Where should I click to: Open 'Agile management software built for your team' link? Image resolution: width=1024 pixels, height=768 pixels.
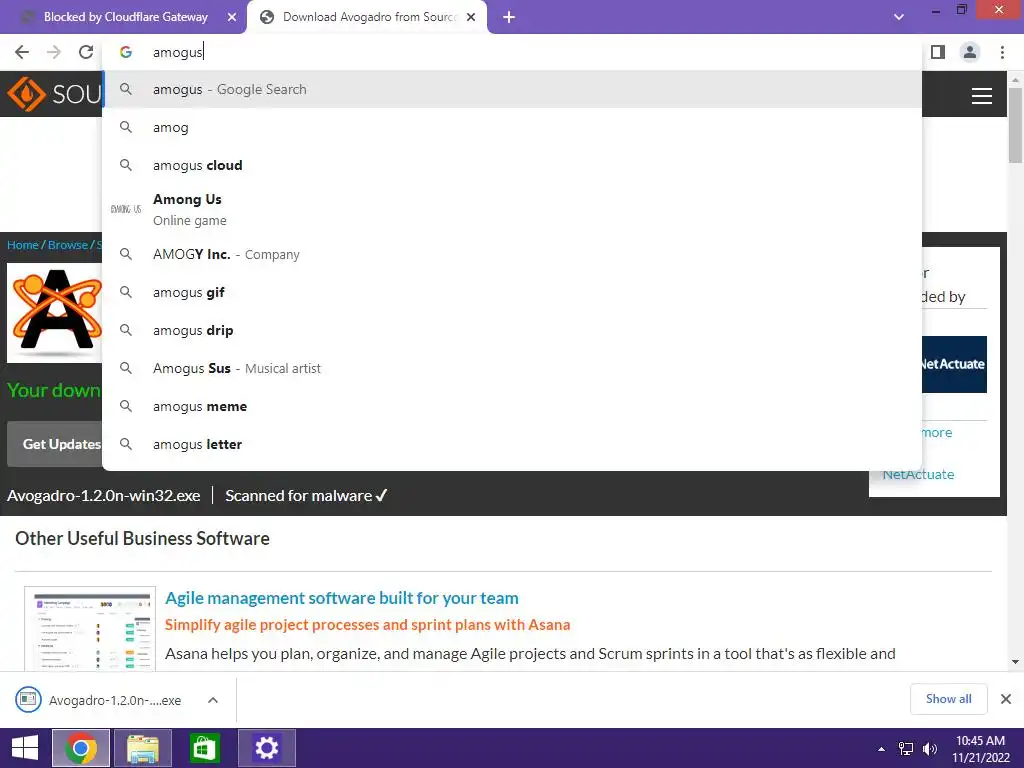click(342, 598)
